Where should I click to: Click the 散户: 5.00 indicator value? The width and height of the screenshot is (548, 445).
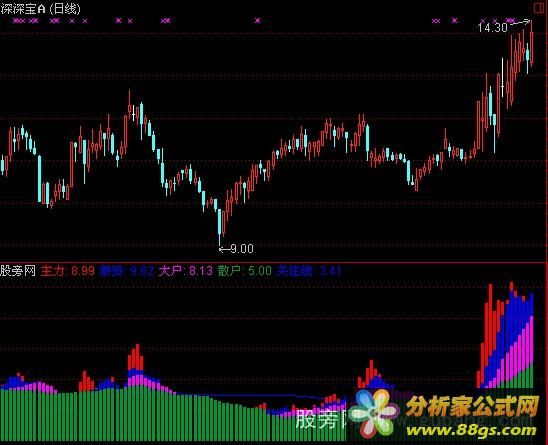coord(245,271)
